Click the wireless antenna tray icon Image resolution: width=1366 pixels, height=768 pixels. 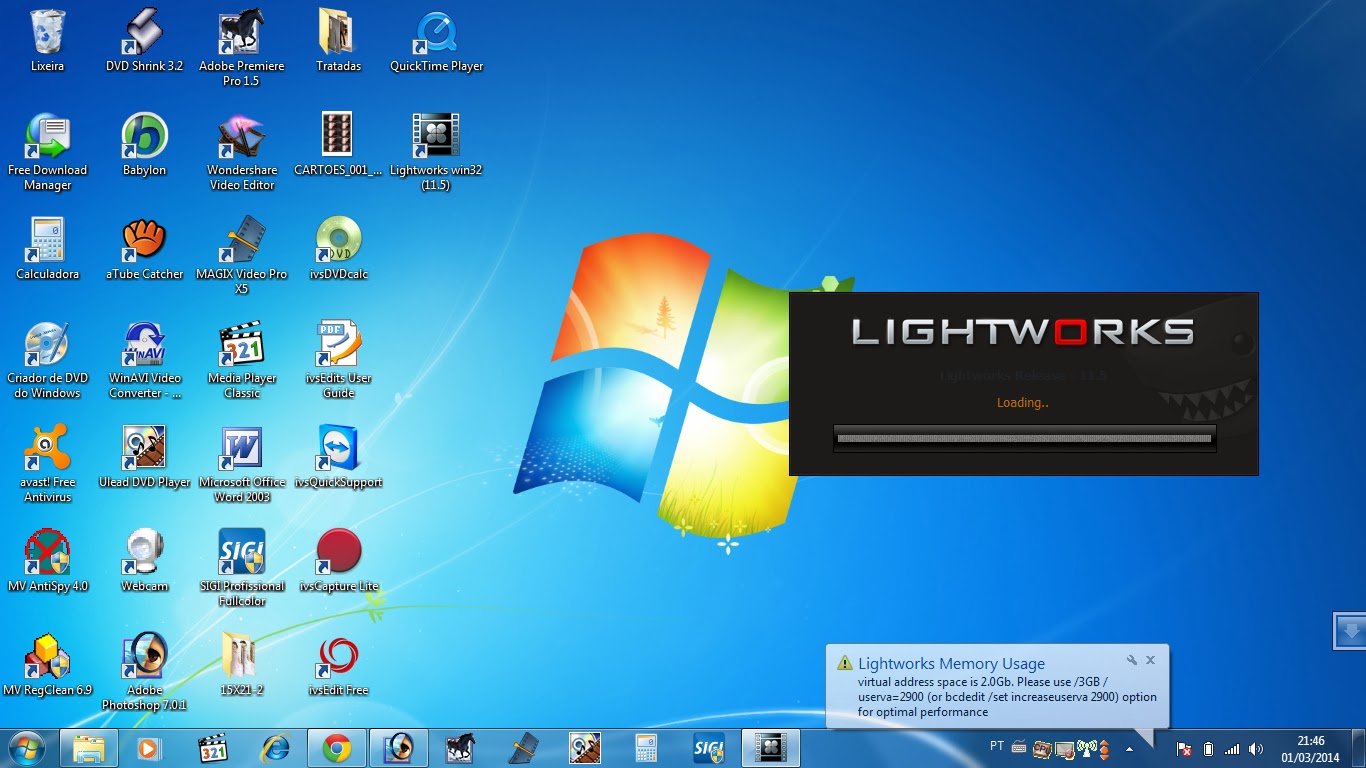point(1086,748)
